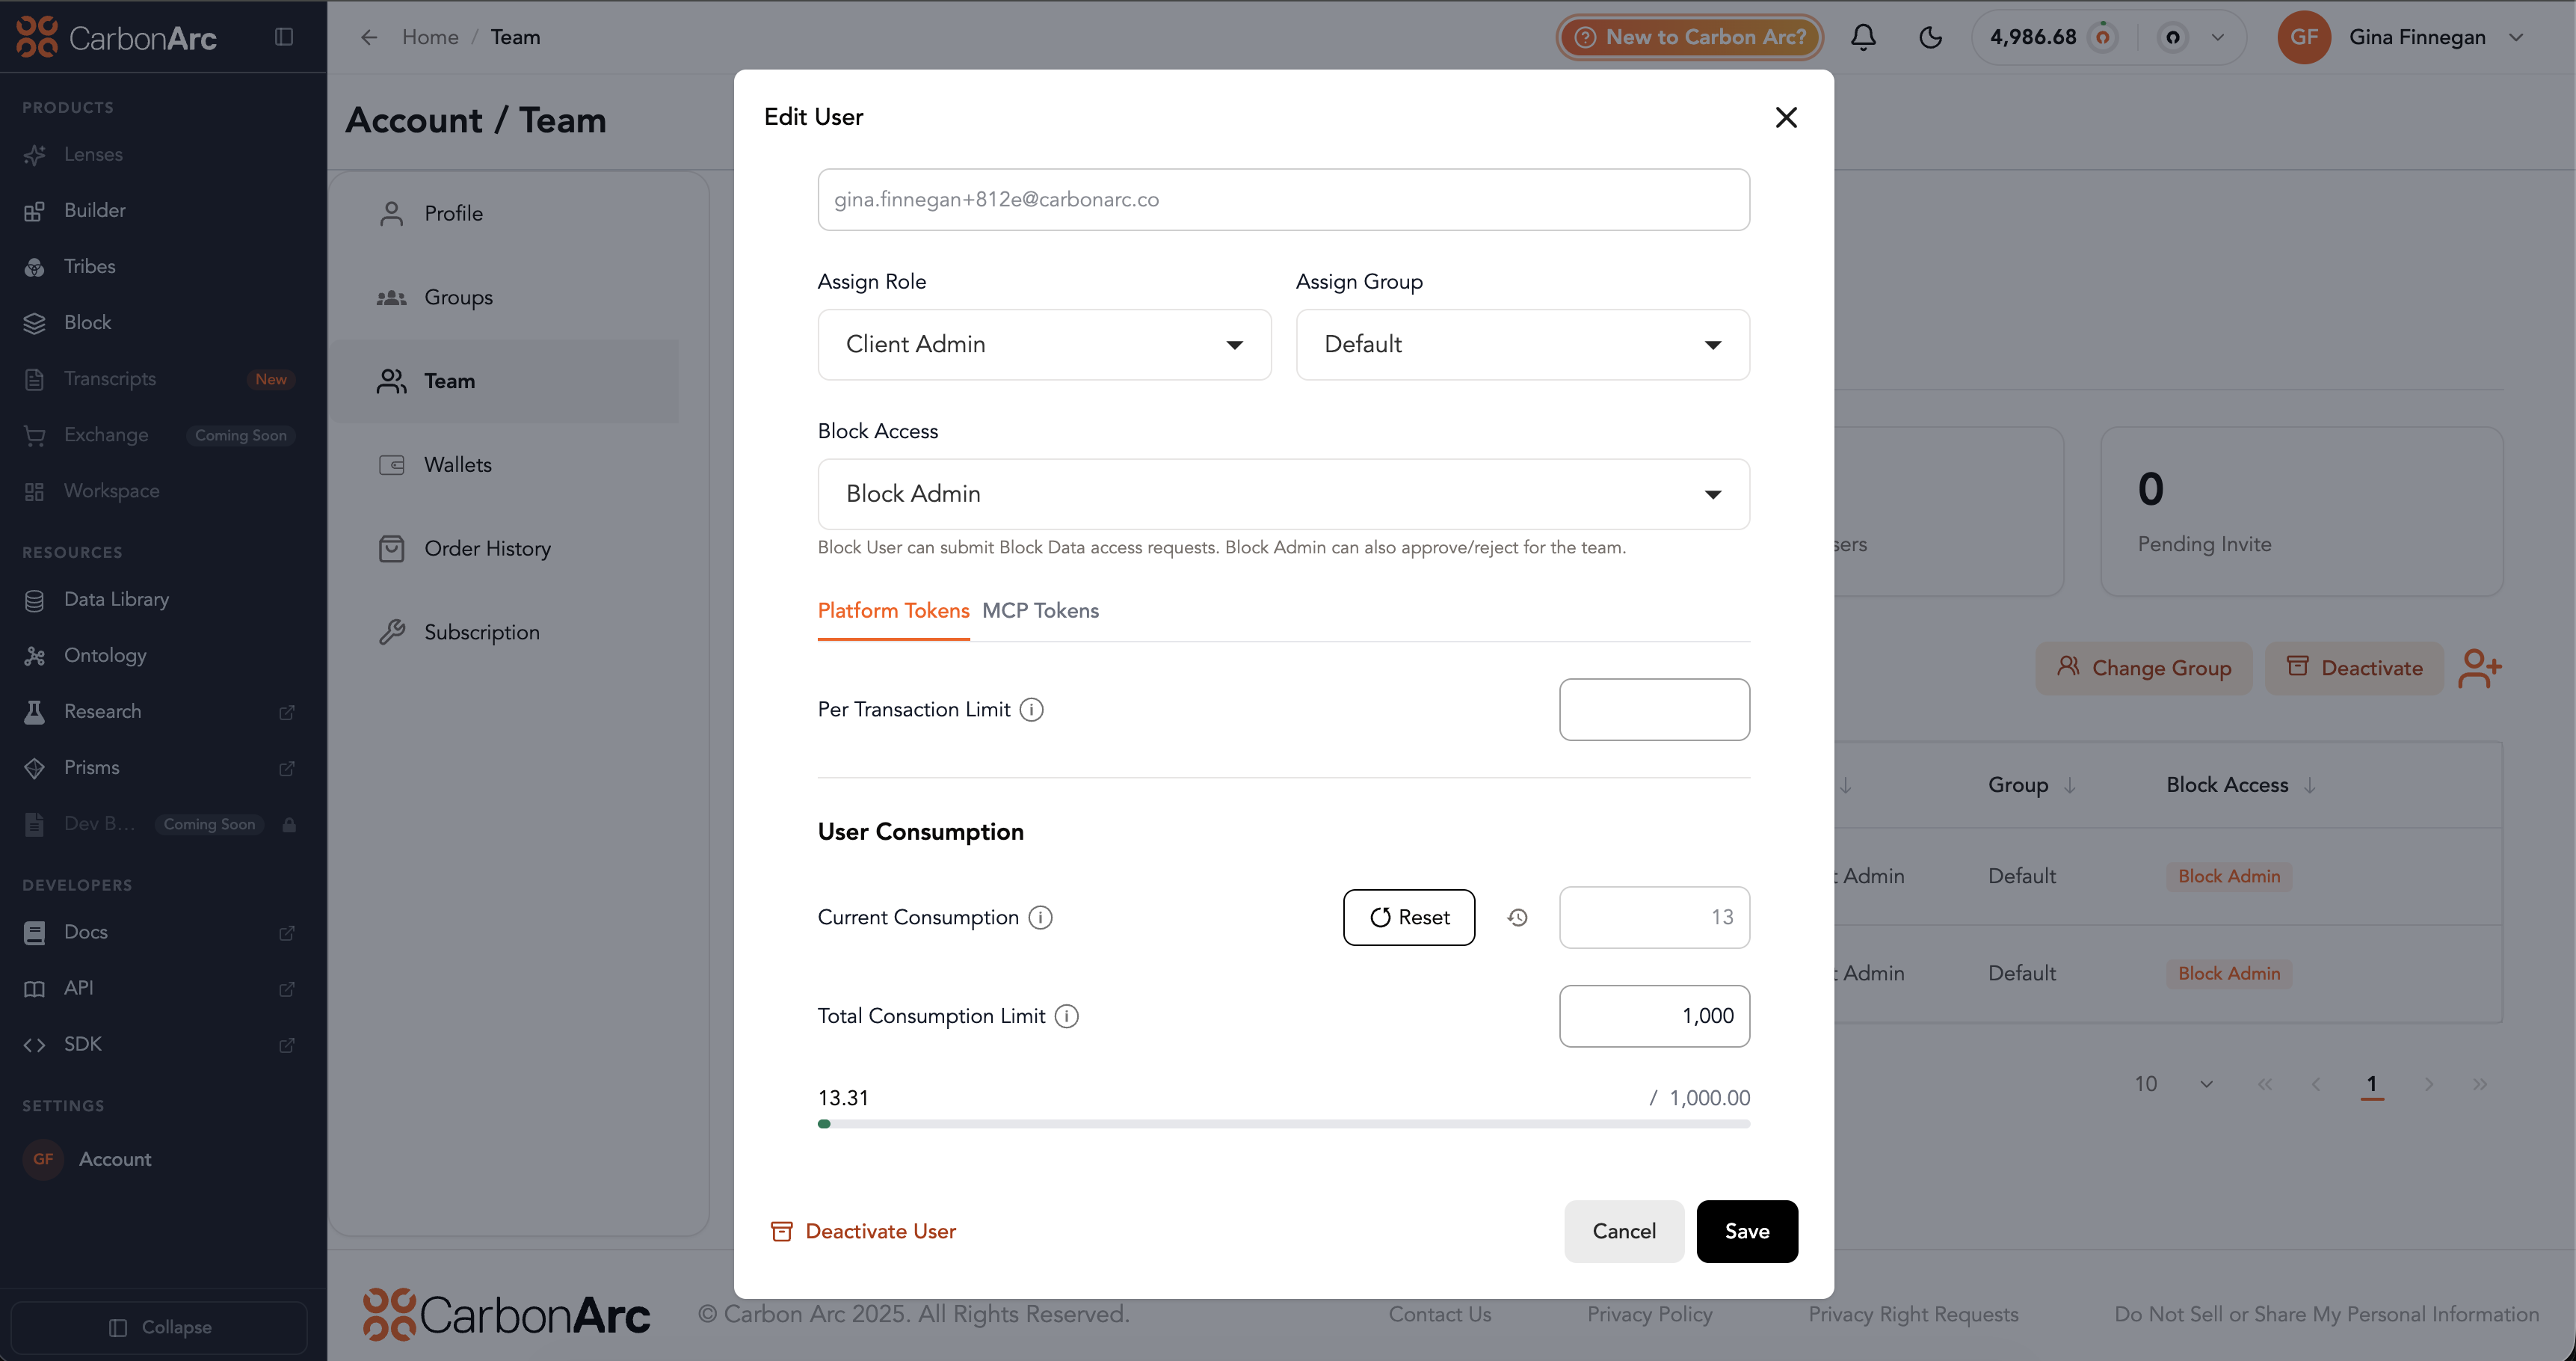Go to next page in pagination
Viewport: 2576px width, 1361px height.
pos(2428,1084)
